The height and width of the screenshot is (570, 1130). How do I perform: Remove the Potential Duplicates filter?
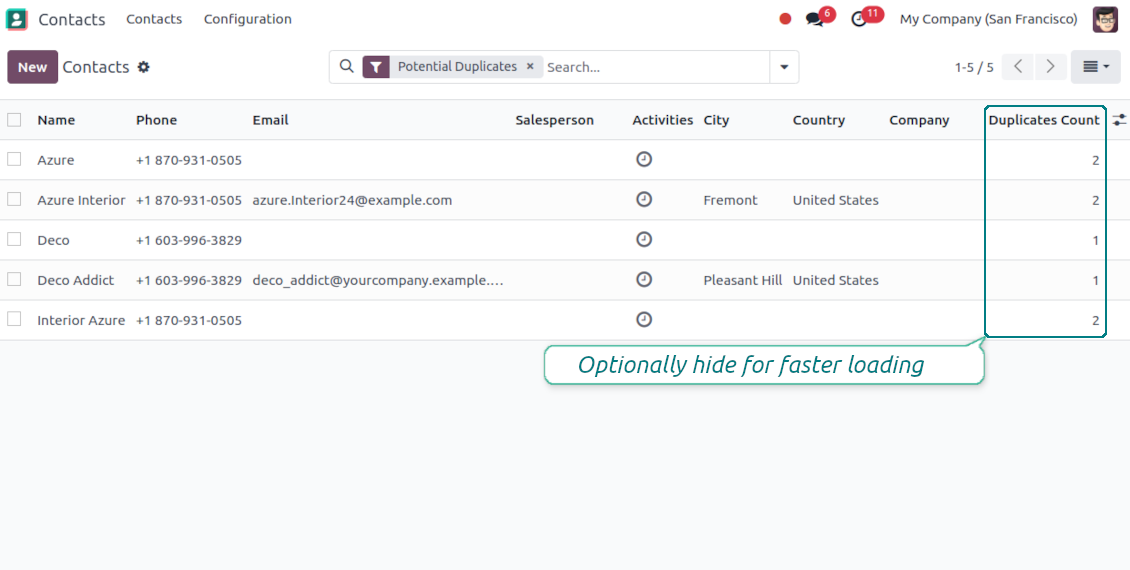coord(530,67)
